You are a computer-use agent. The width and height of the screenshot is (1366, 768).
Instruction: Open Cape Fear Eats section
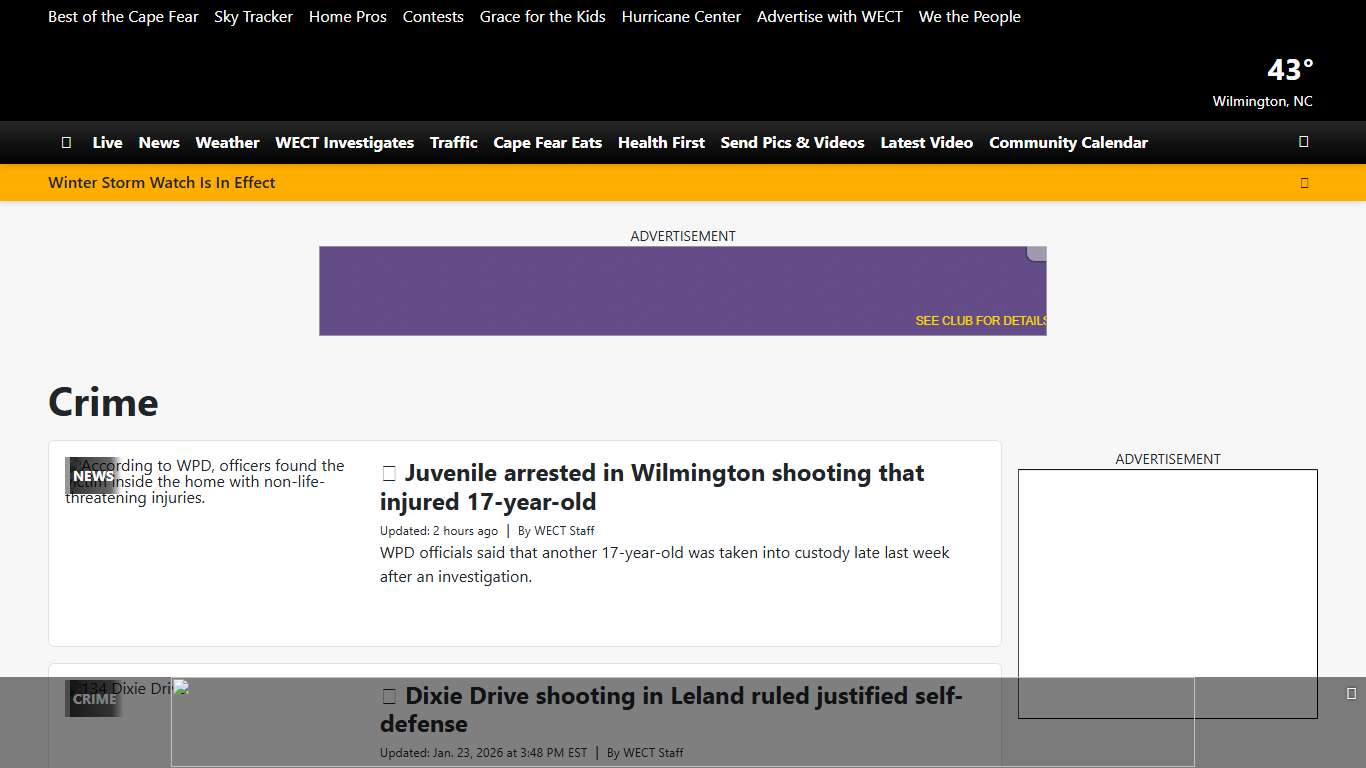(x=547, y=143)
